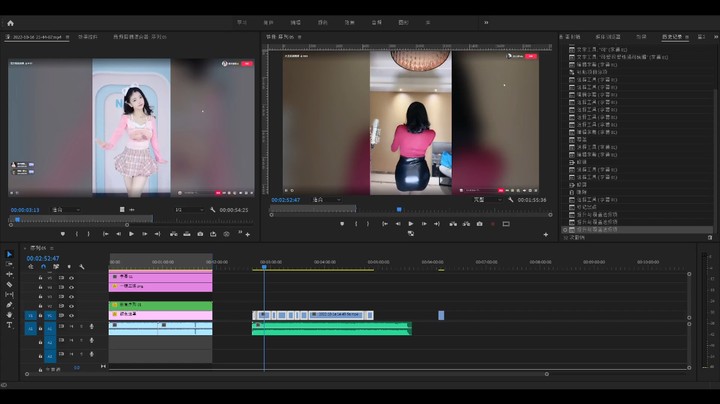
Task: Click Drag Video Only icon in Source monitor
Action: tap(122, 210)
